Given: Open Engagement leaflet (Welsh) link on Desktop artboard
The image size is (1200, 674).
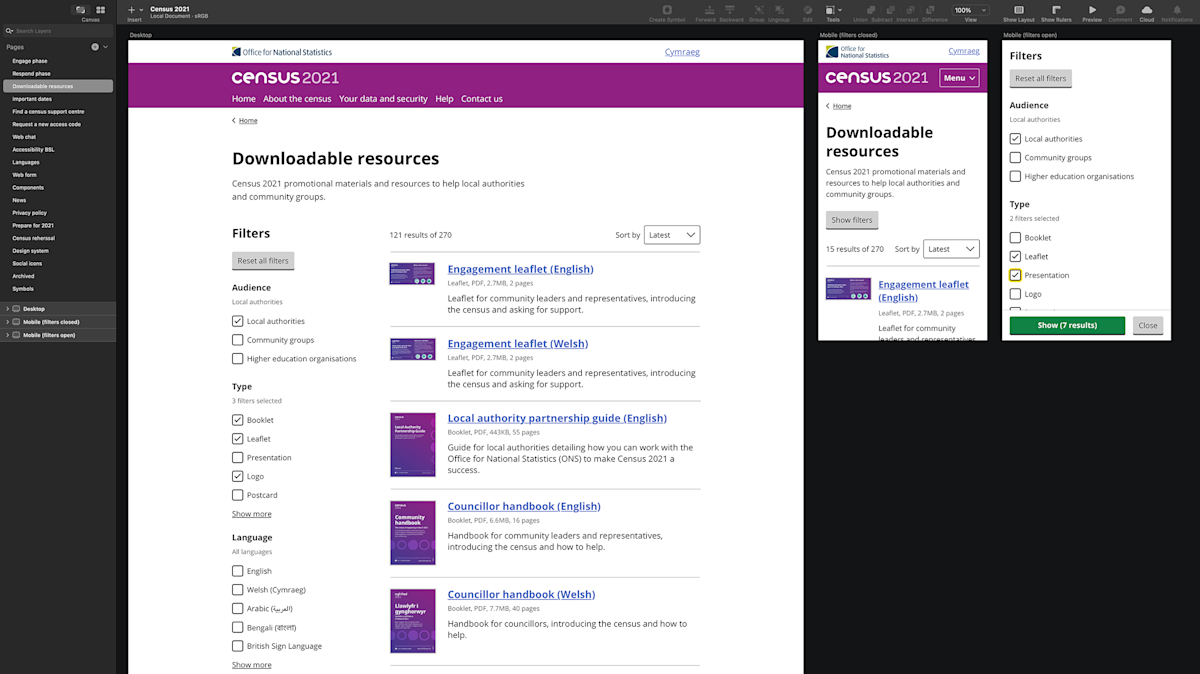Looking at the screenshot, I should [518, 344].
